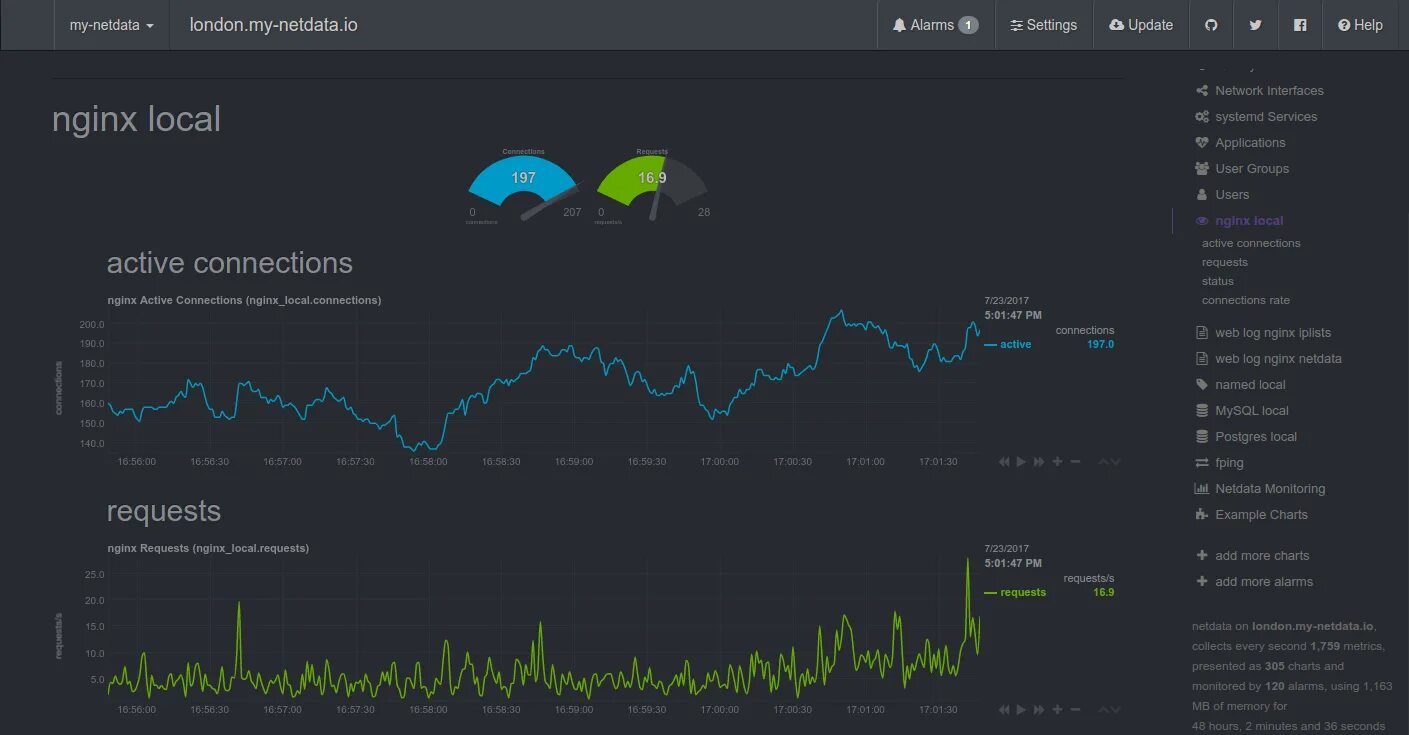Screen dimensions: 1409x735
Task: Go to Network Interfaces section
Action: pyautogui.click(x=1259, y=90)
